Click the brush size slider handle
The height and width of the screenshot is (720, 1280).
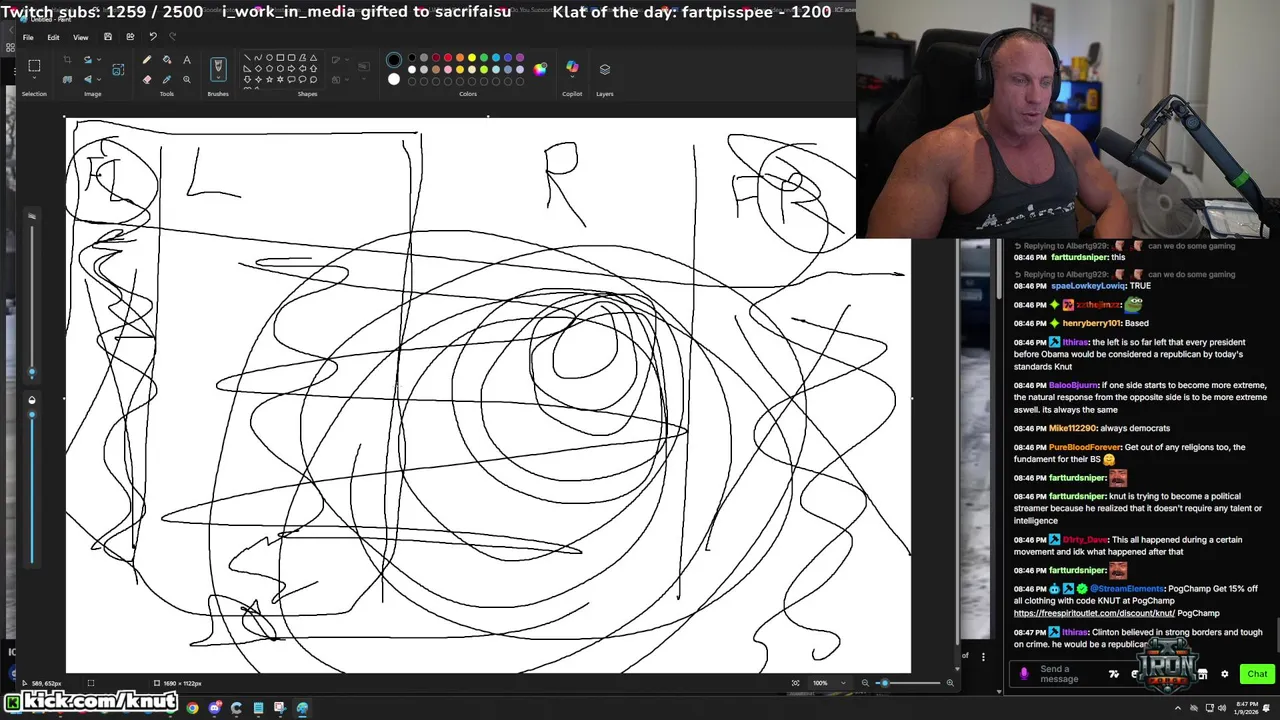[32, 373]
